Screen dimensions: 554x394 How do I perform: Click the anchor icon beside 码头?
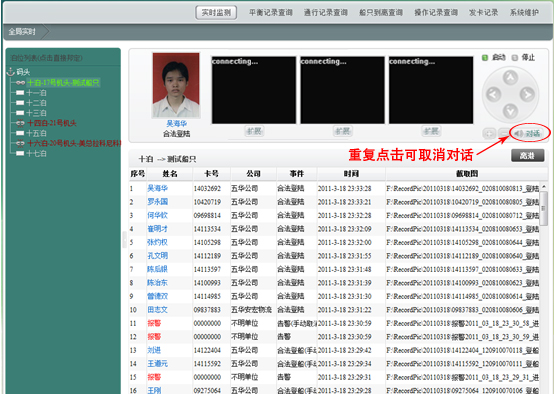point(10,72)
